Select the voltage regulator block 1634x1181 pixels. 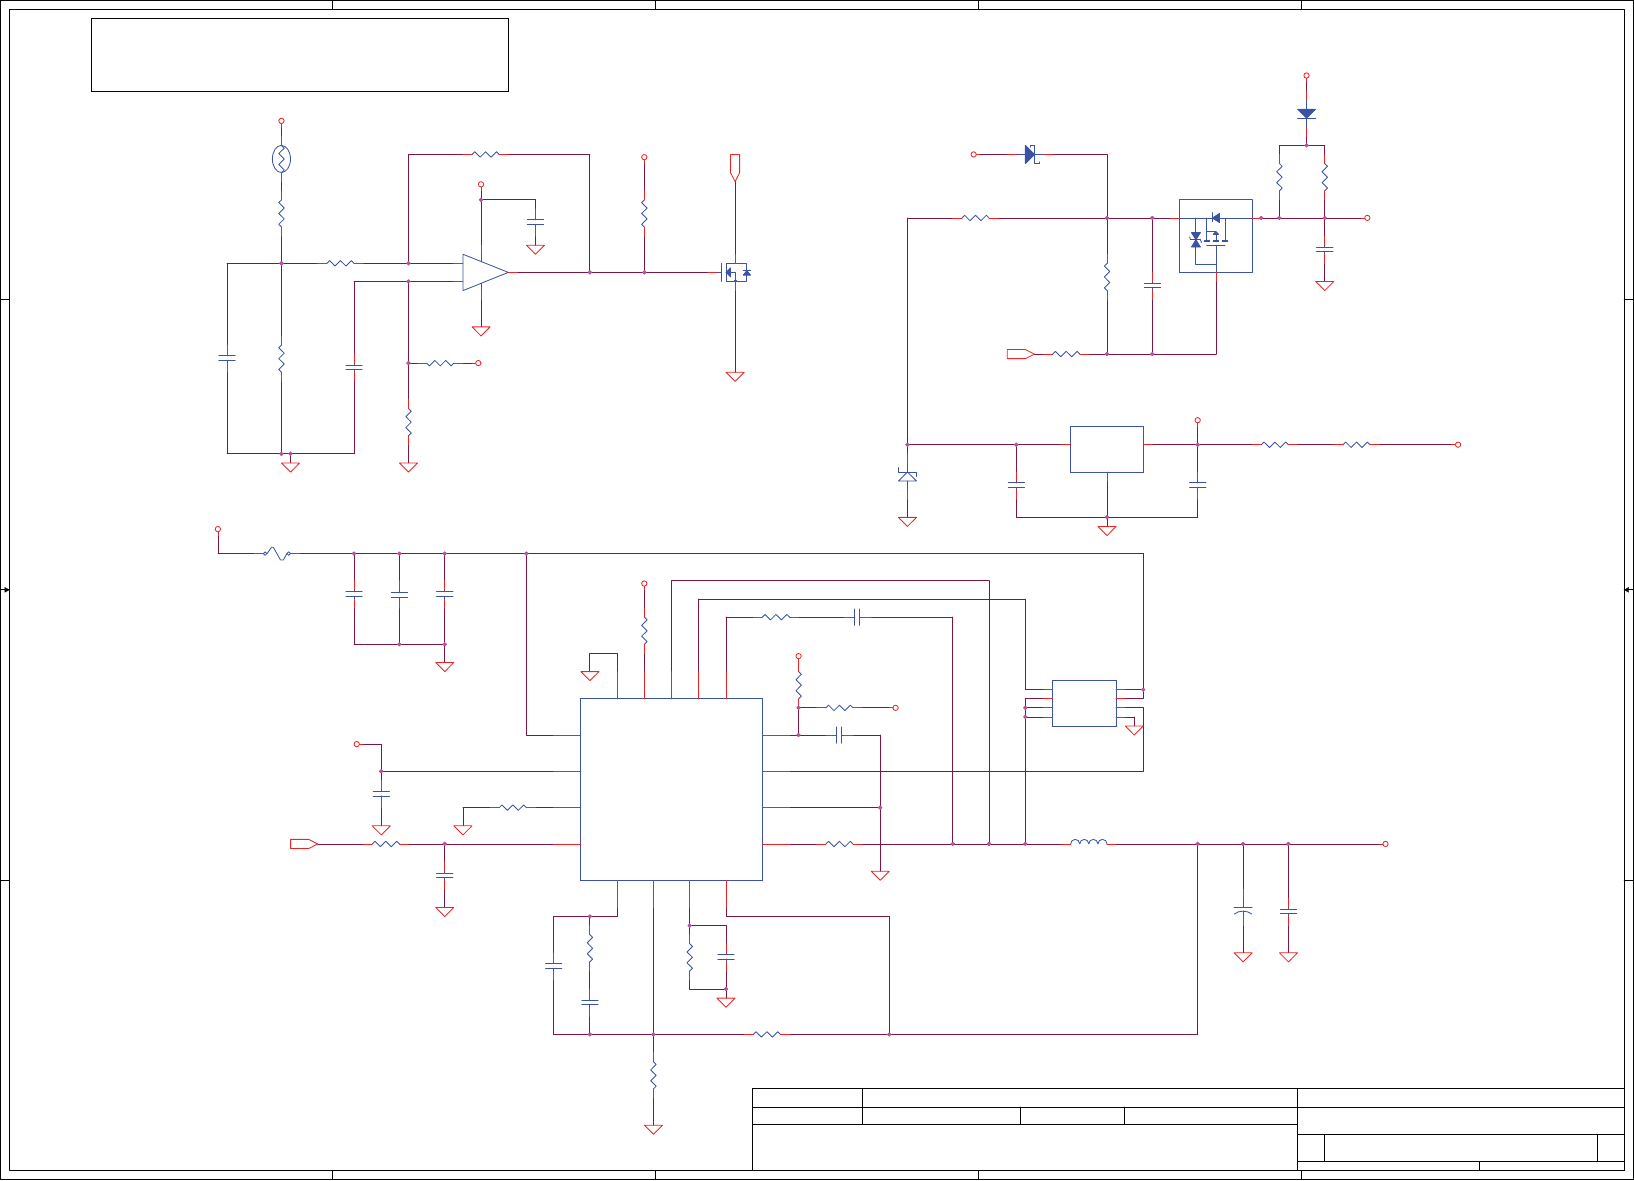(x=1107, y=449)
